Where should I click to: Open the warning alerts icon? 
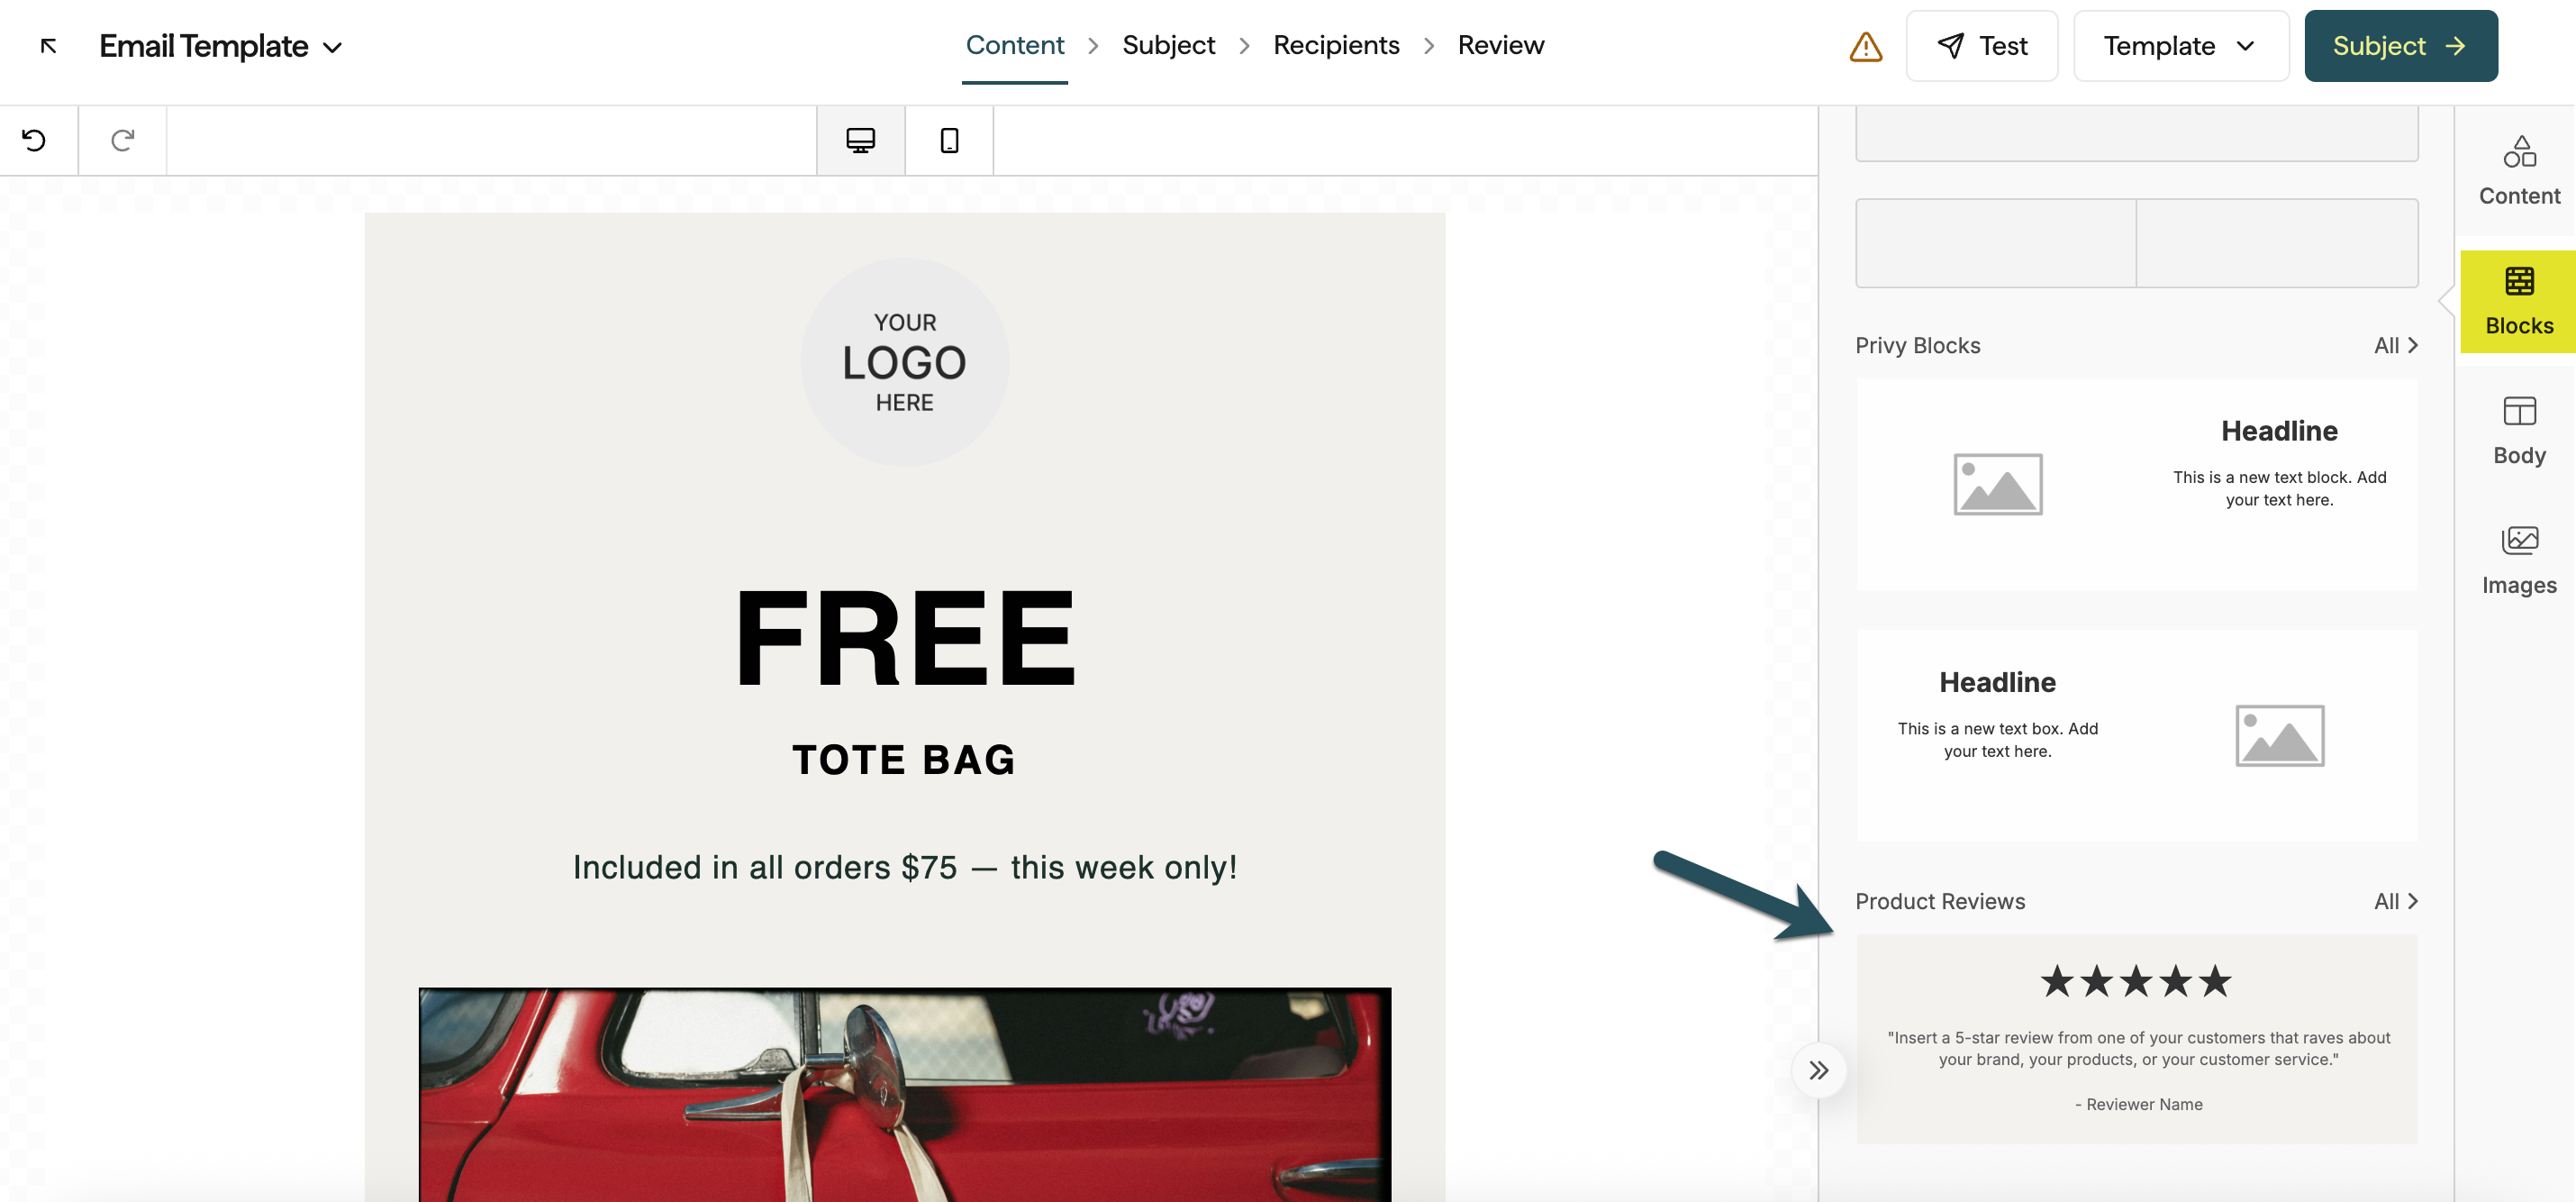point(1866,46)
